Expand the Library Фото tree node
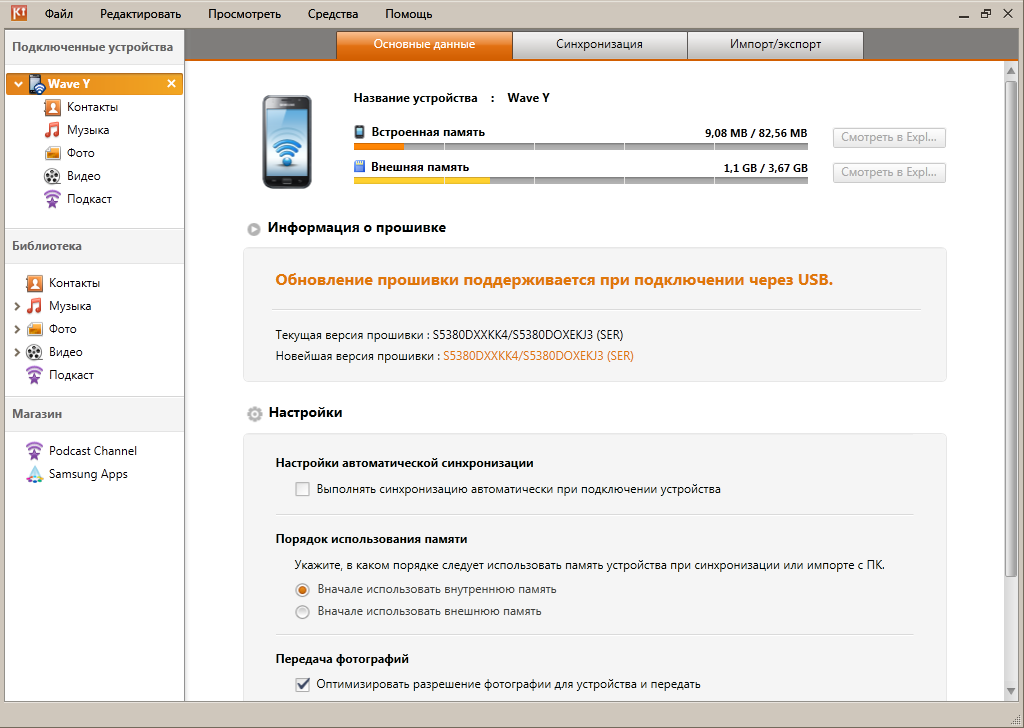 (x=17, y=329)
